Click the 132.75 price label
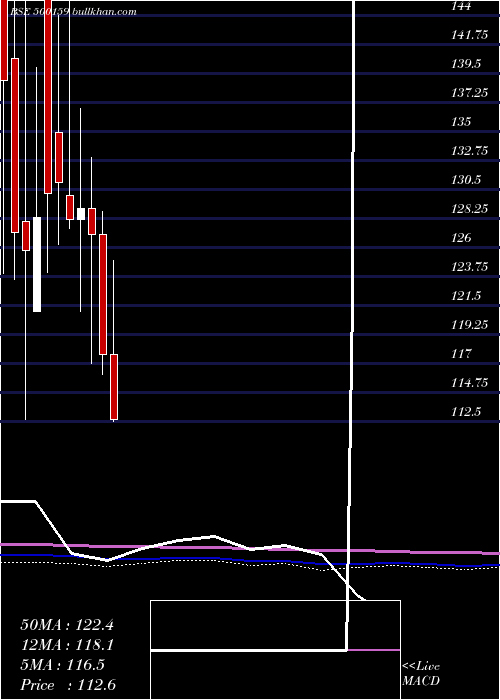The image size is (500, 700). coord(470,151)
